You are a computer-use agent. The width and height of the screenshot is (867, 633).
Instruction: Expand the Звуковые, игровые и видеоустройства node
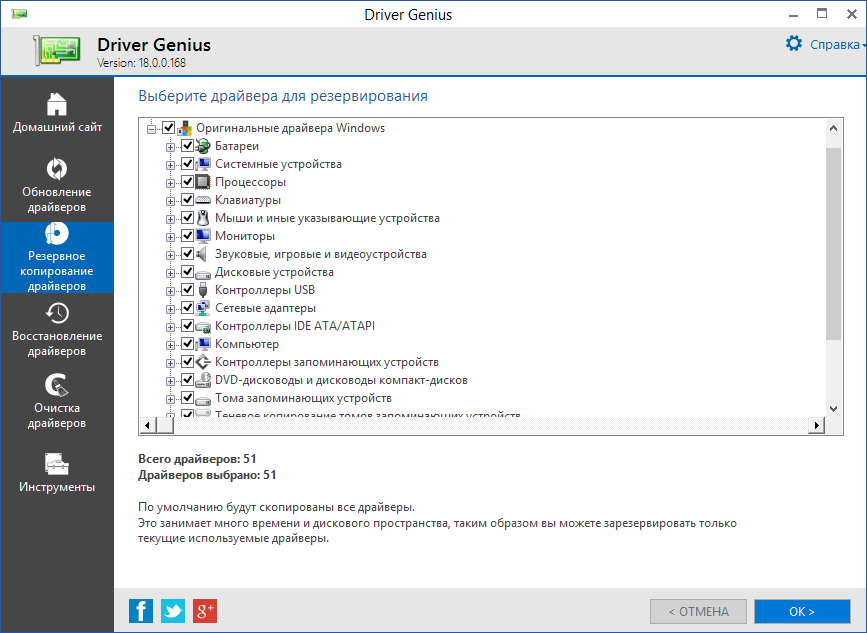[x=170, y=255]
